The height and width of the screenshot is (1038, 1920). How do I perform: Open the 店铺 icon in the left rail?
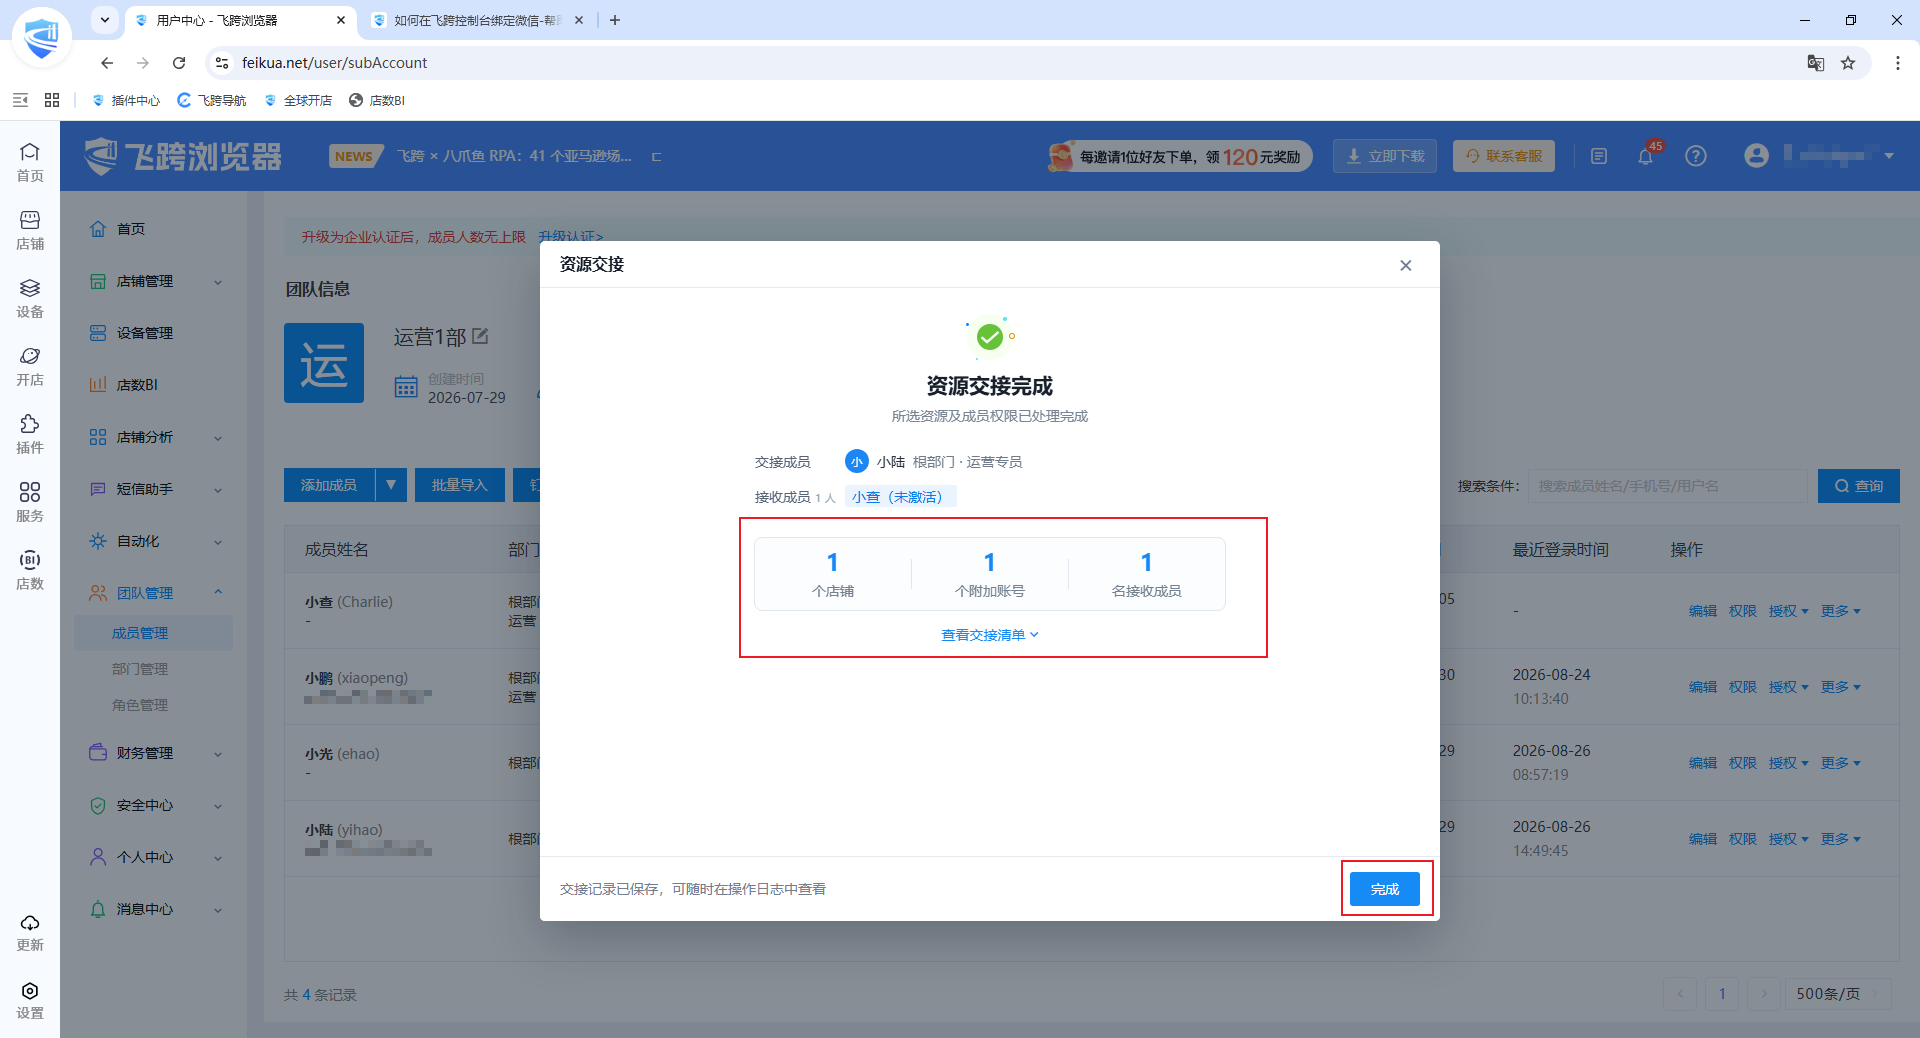coord(30,230)
